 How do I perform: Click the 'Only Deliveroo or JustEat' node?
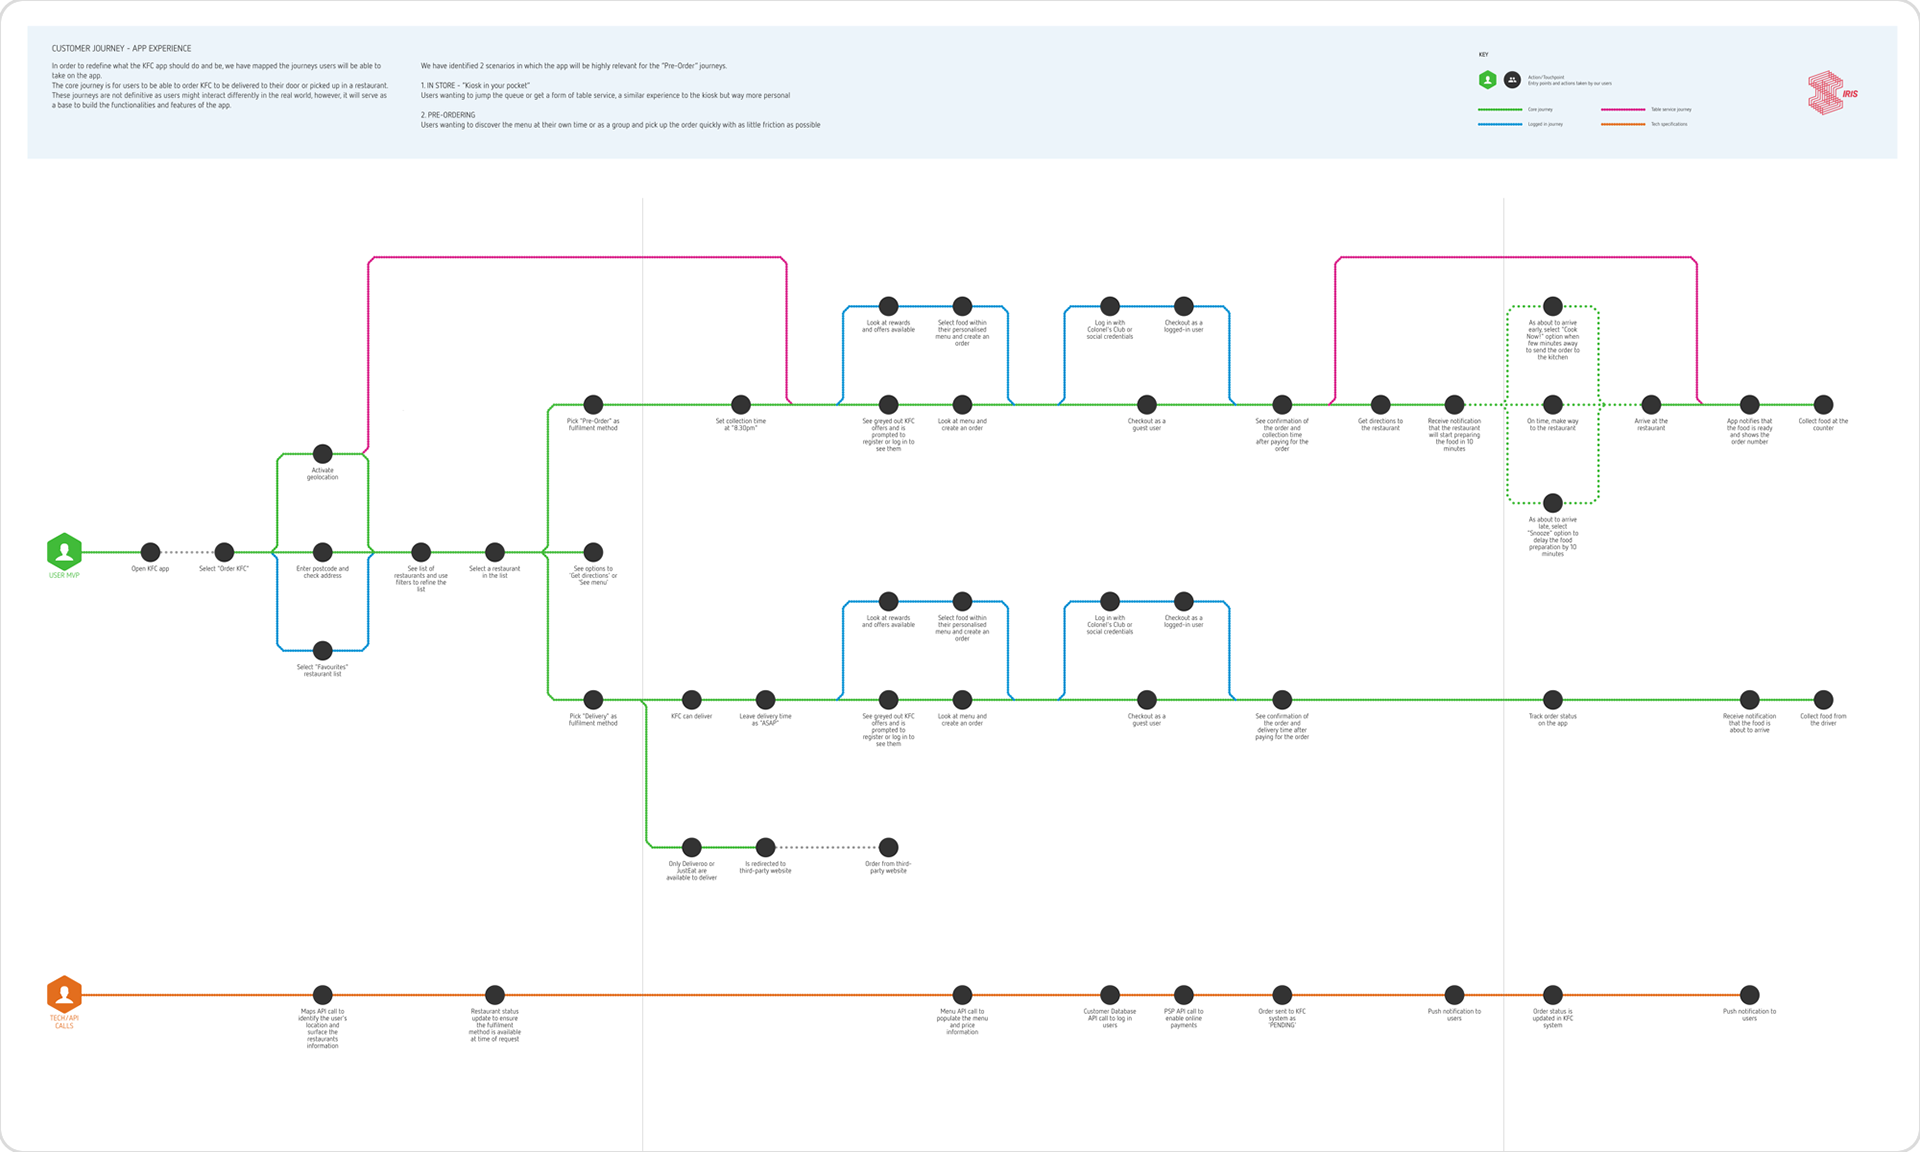click(x=691, y=848)
